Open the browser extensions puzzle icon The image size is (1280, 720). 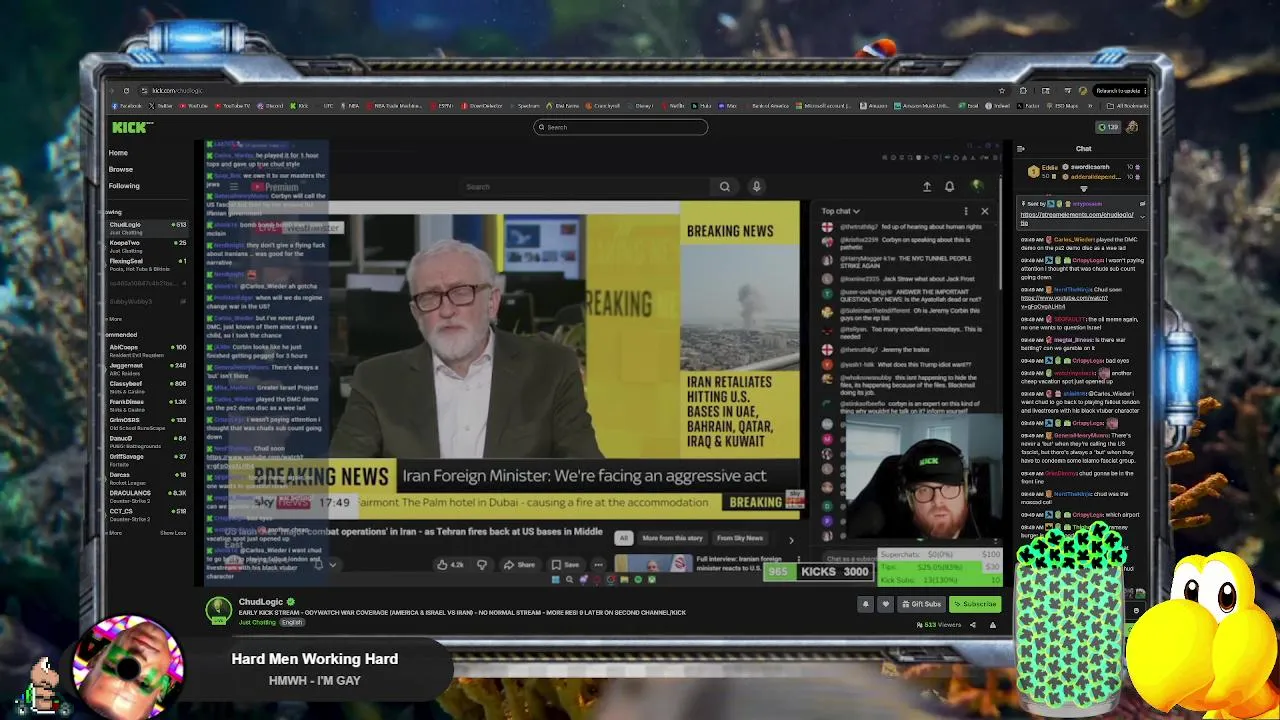point(1022,91)
